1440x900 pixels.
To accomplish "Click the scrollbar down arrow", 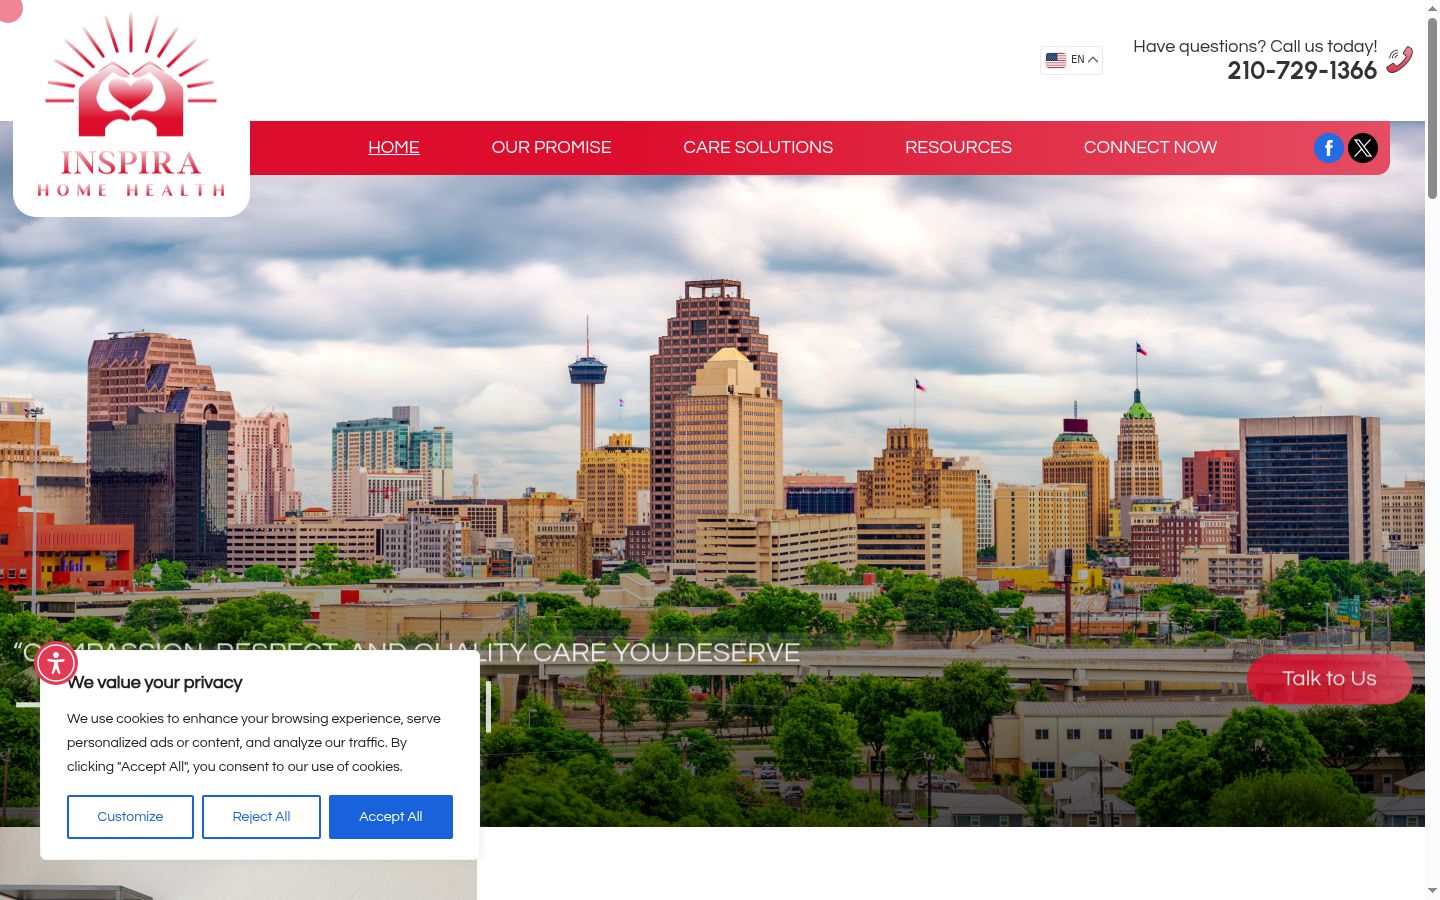I will point(1432,891).
